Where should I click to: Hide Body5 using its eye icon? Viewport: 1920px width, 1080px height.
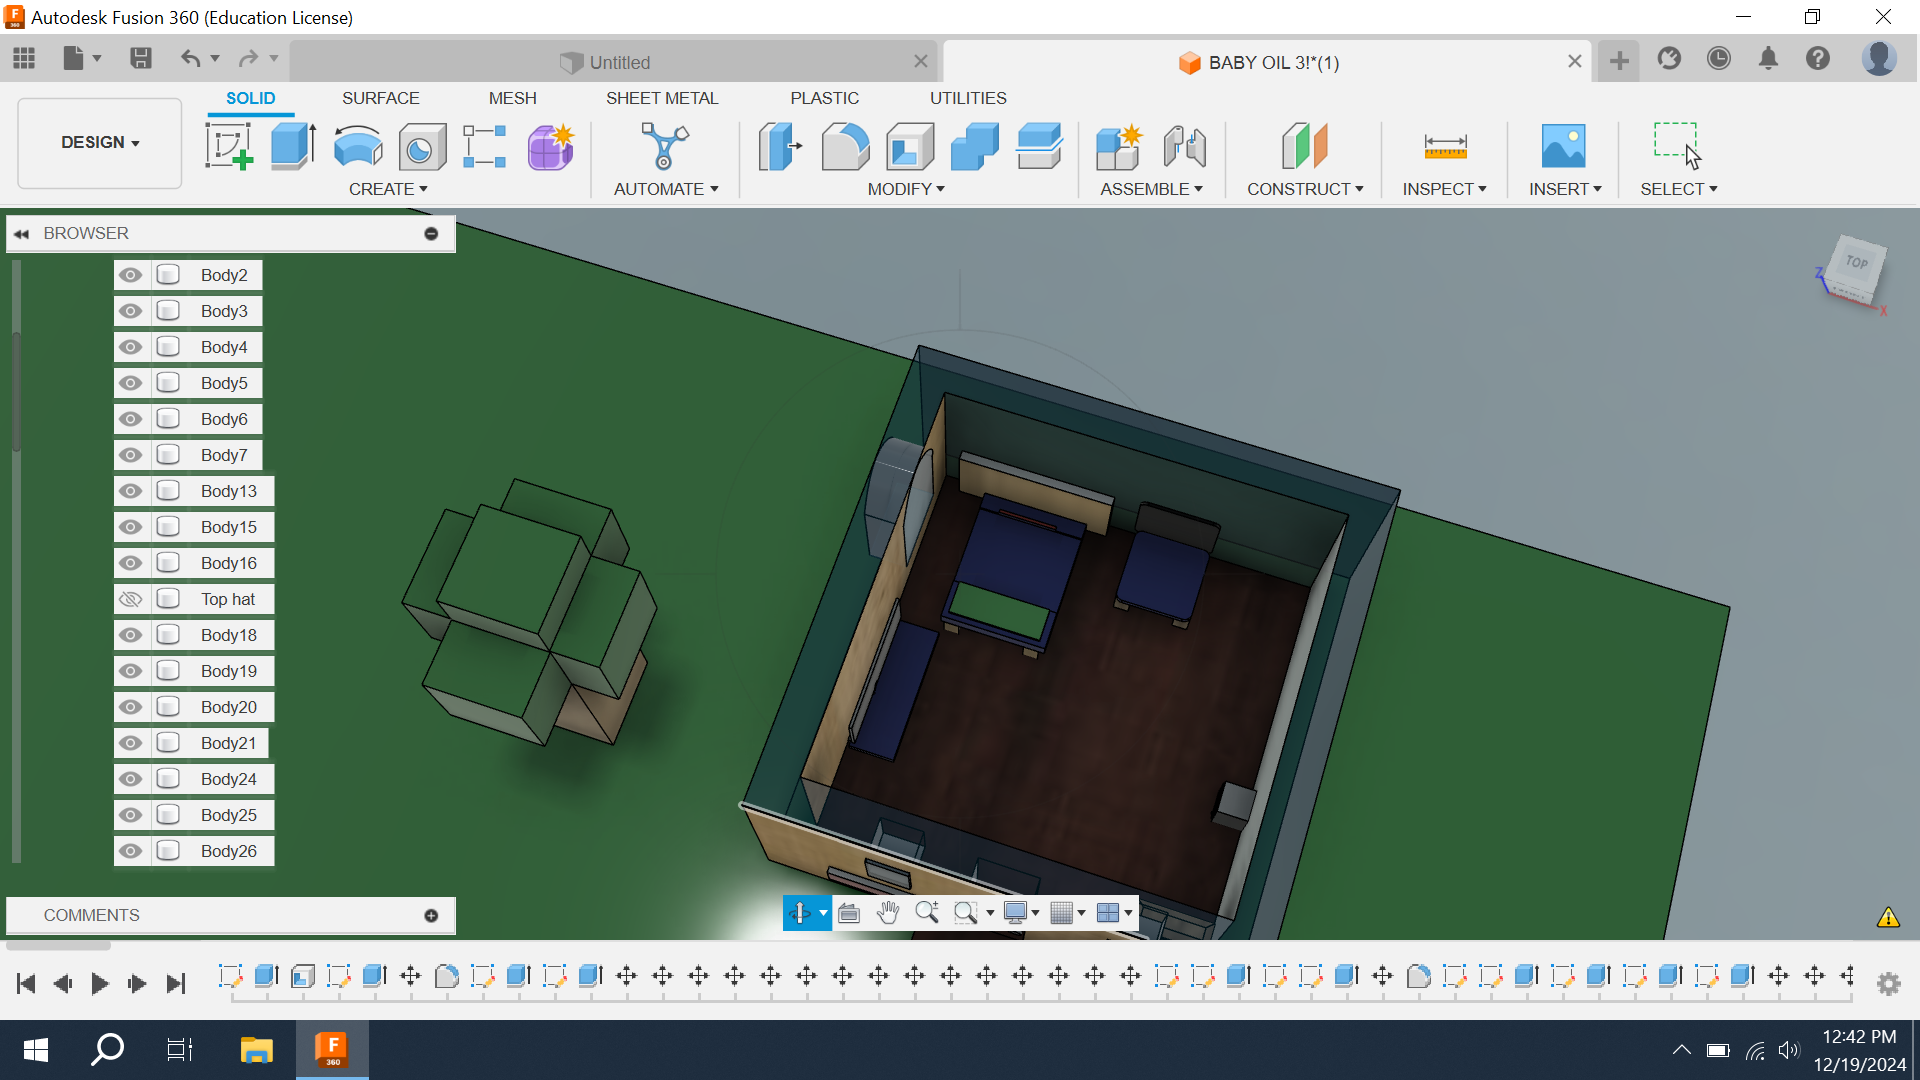pyautogui.click(x=130, y=383)
